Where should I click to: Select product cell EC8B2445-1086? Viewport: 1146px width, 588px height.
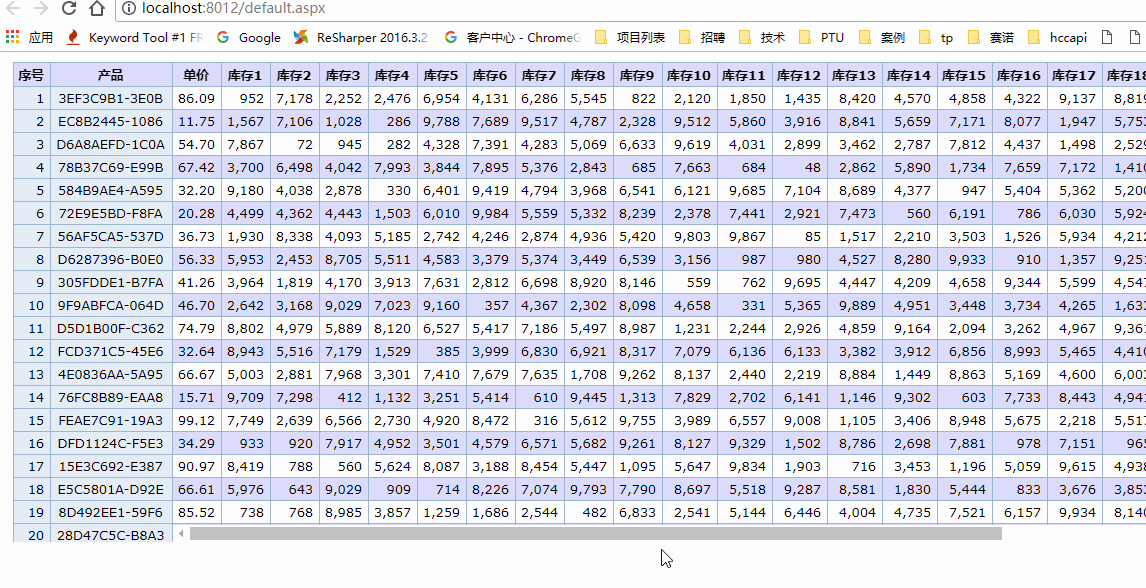[111, 121]
